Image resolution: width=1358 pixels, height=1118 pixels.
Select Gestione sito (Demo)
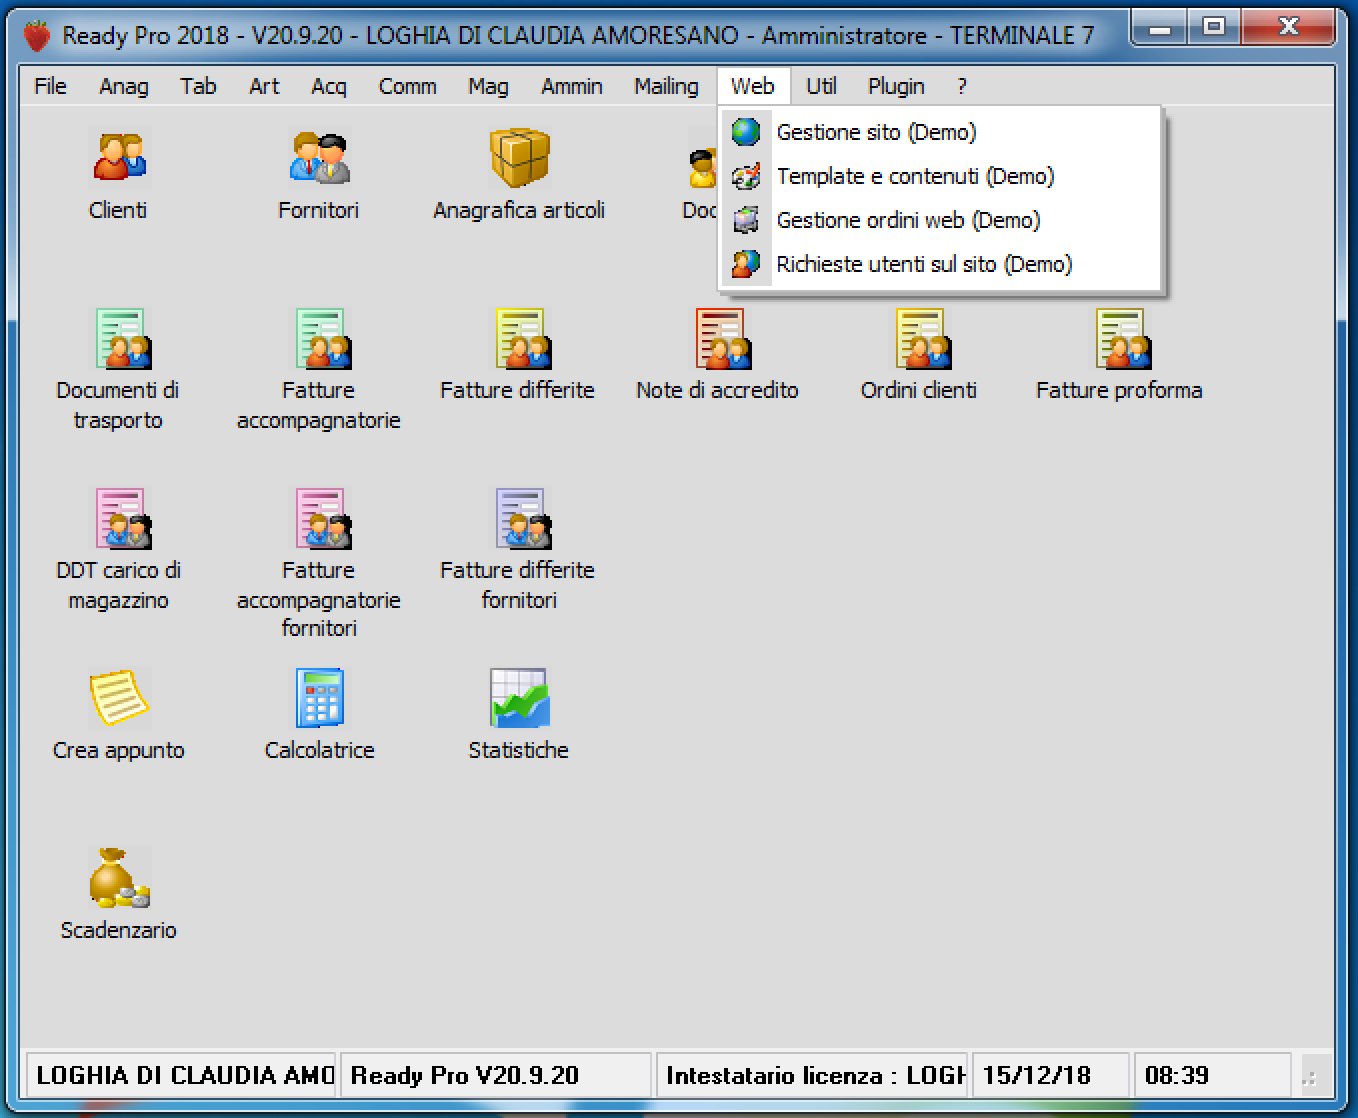(x=941, y=132)
